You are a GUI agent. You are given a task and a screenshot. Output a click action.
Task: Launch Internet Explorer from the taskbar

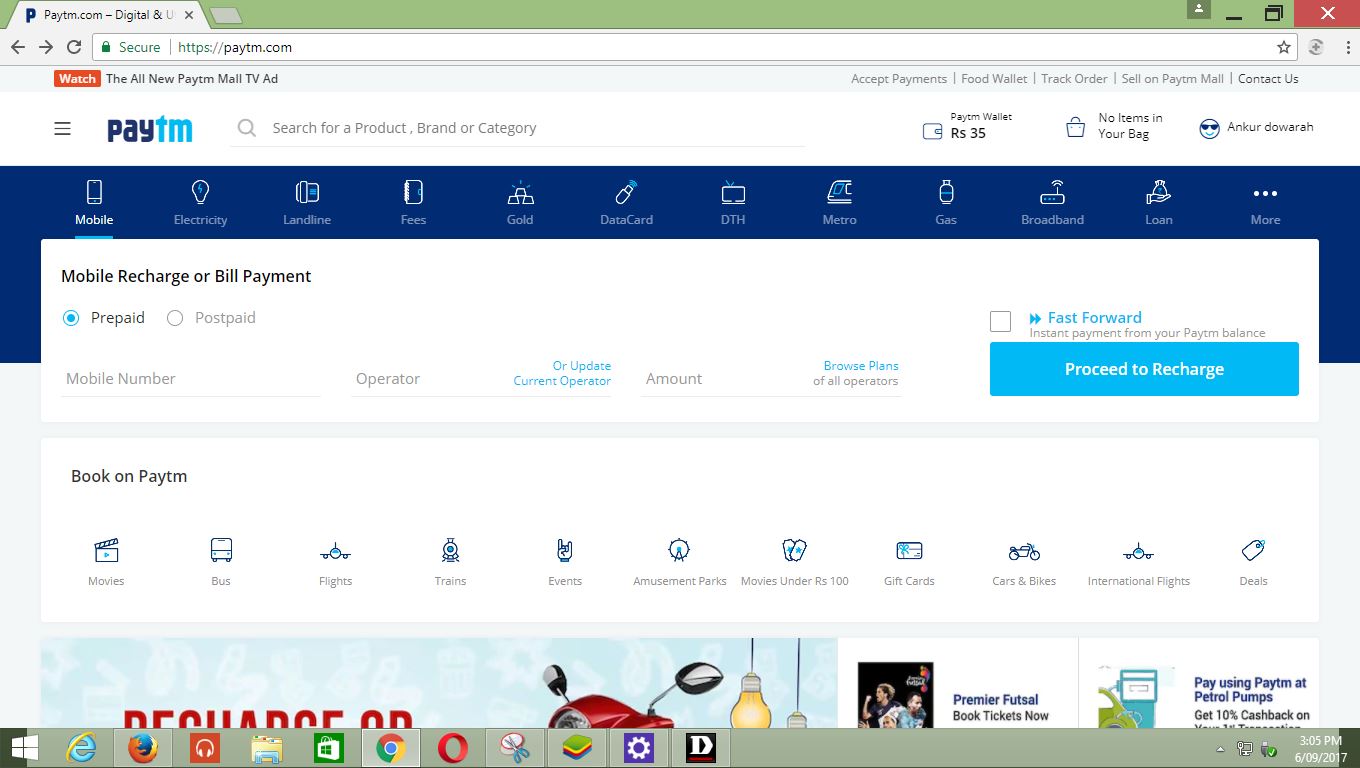81,748
